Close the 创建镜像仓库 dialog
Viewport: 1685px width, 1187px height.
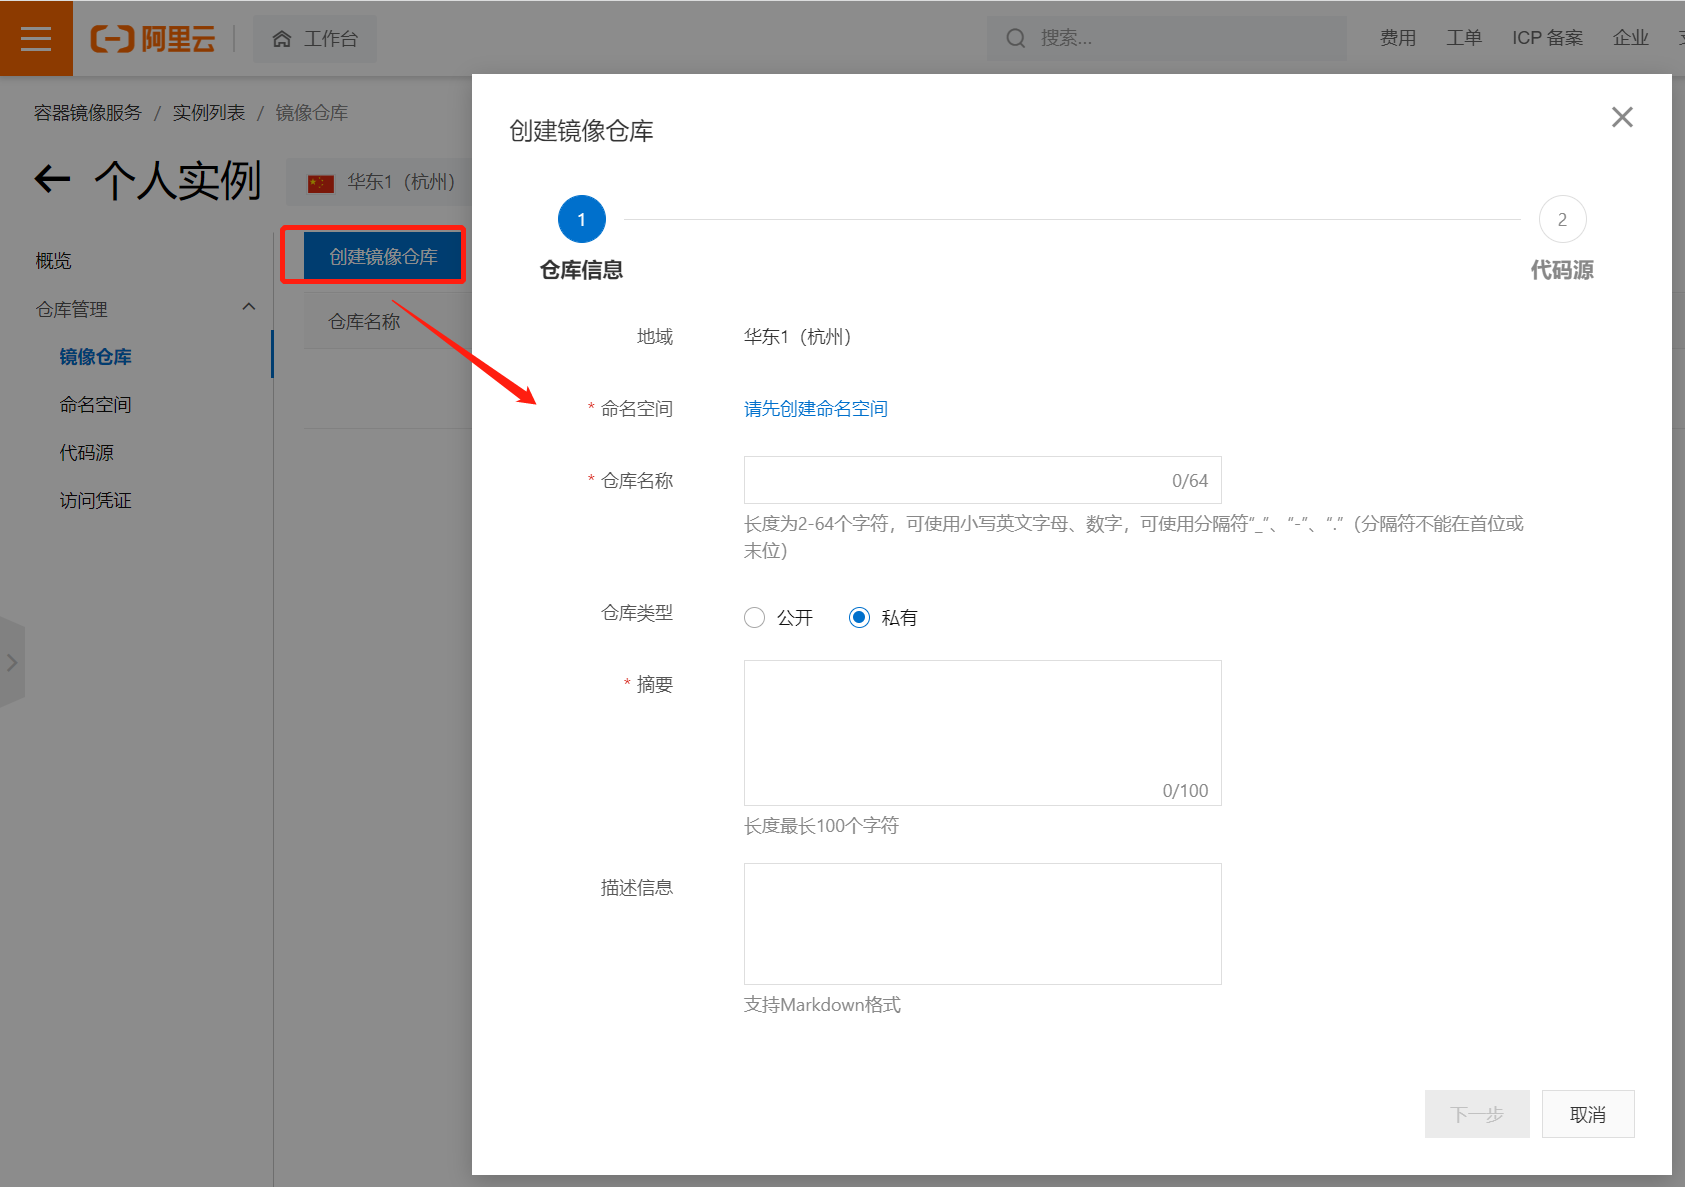coord(1622,117)
